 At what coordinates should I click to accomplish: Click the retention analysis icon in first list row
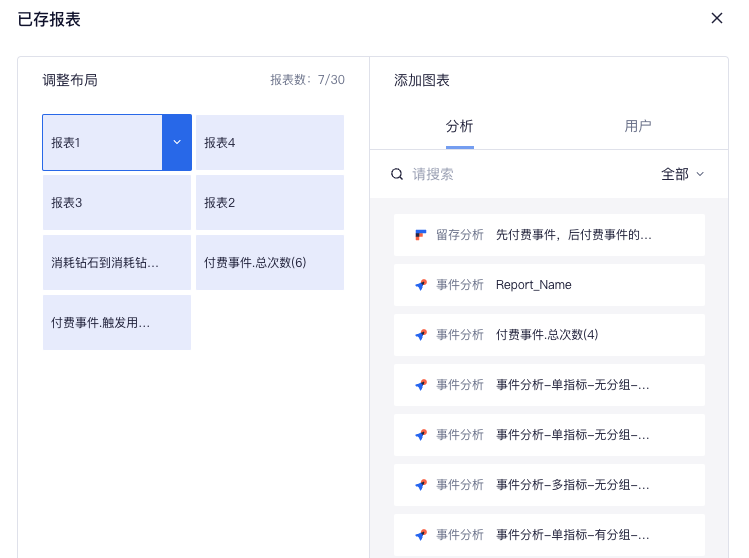click(x=420, y=235)
